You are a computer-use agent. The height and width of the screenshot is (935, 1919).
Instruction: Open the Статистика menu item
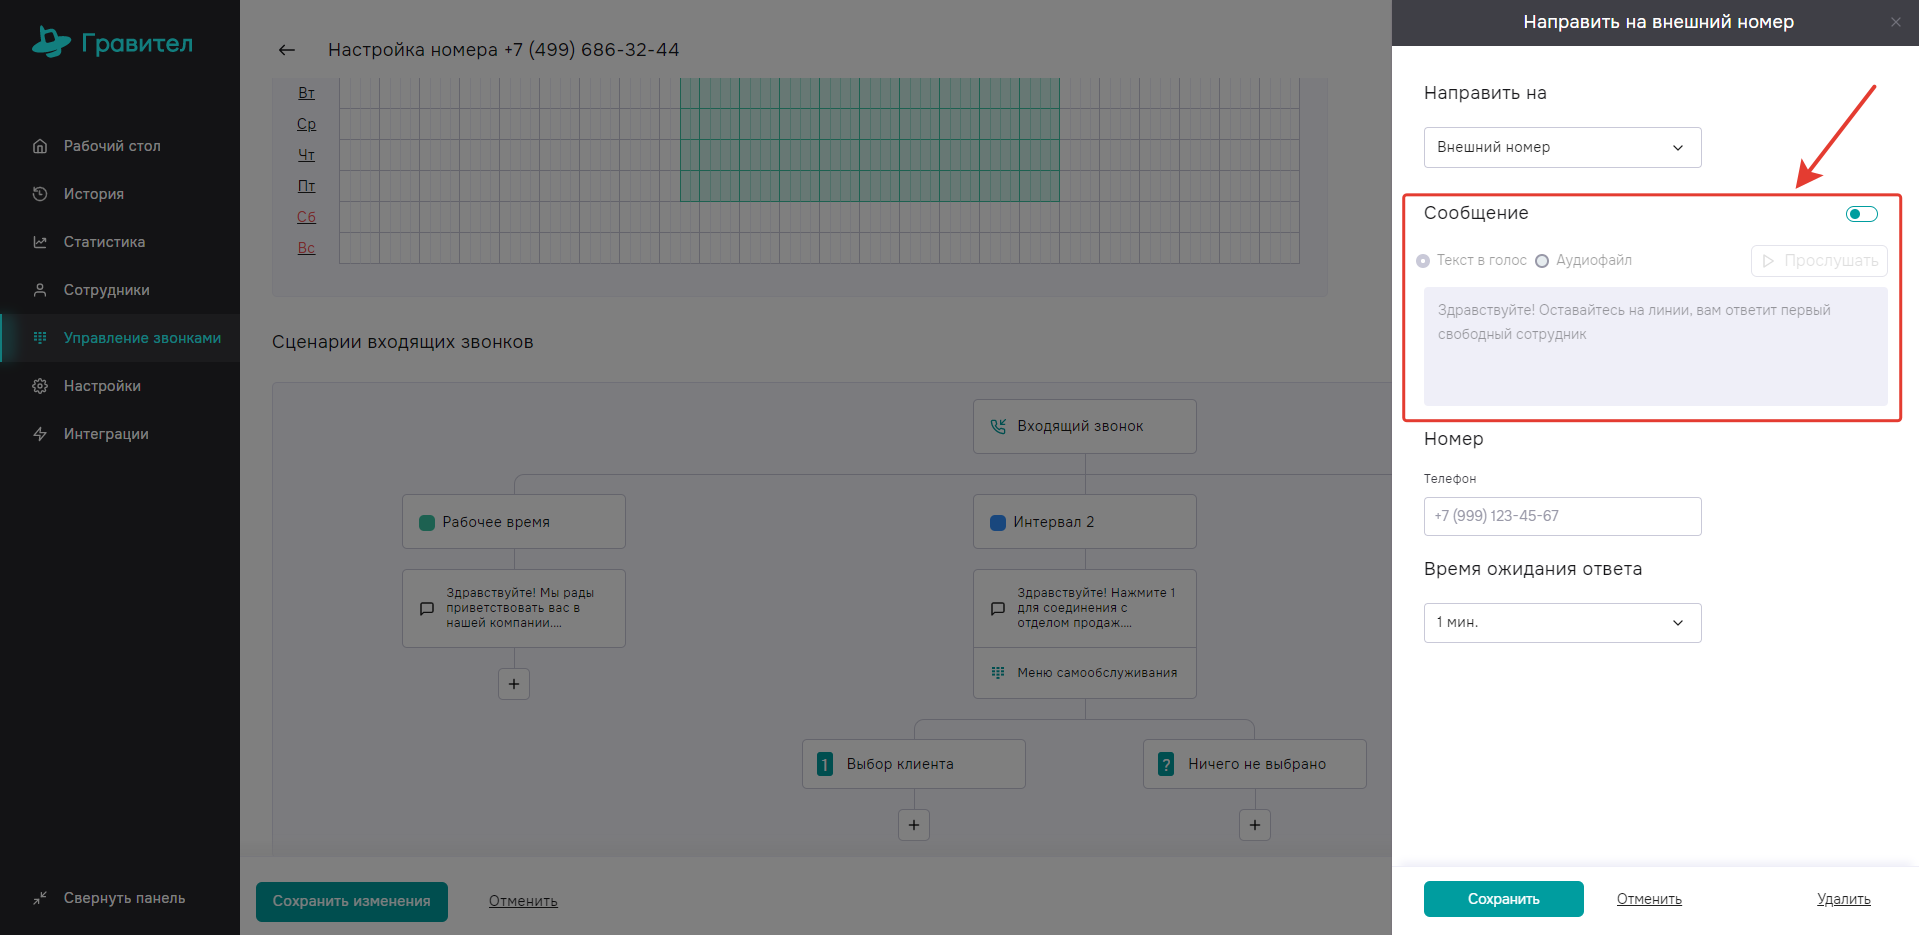(104, 242)
